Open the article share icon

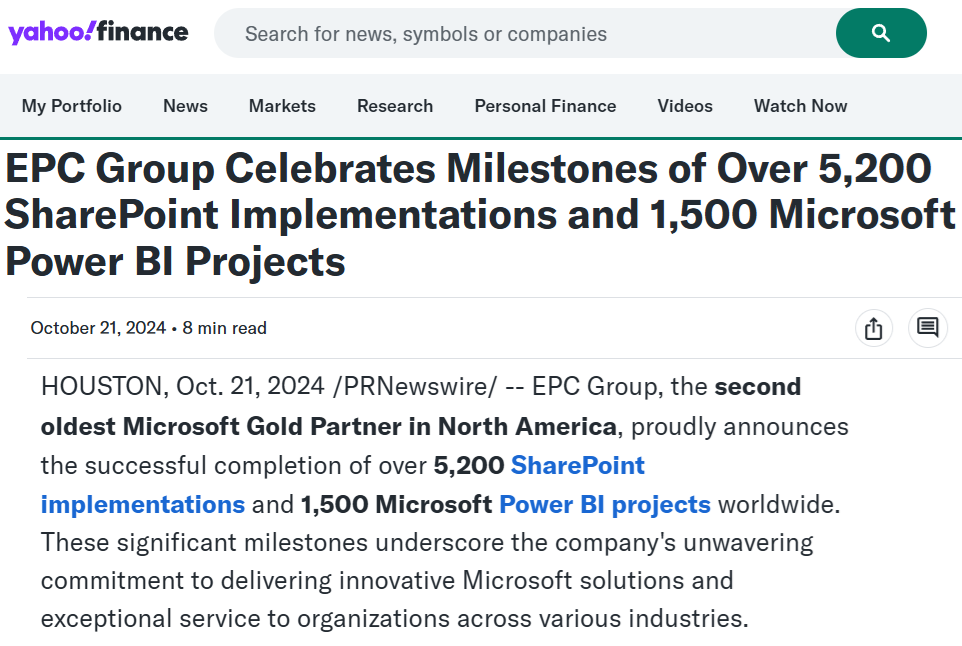pyautogui.click(x=873, y=328)
